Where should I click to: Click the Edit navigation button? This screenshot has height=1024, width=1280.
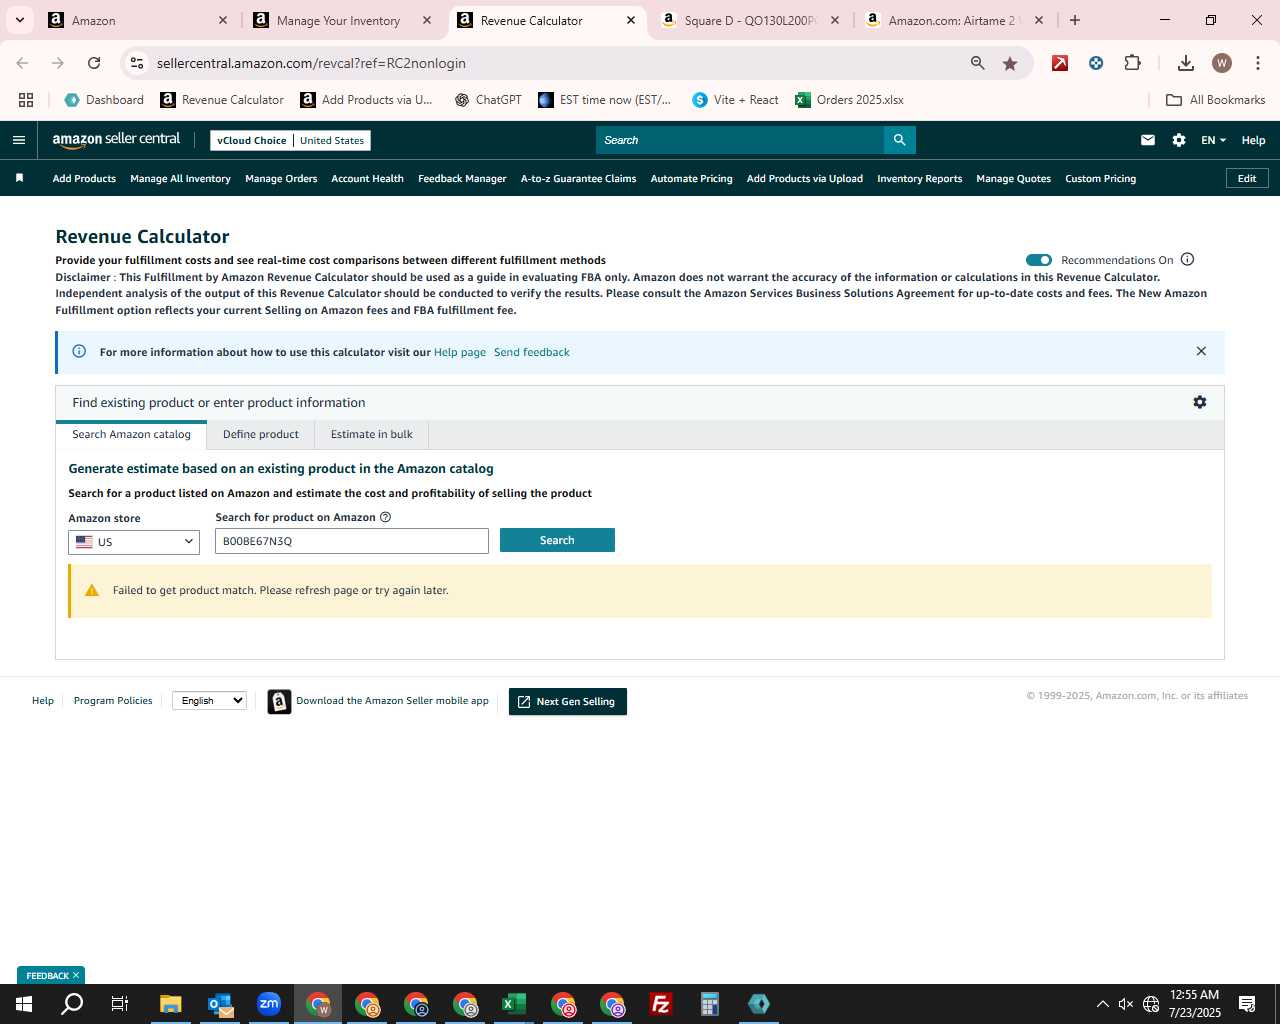tap(1247, 178)
